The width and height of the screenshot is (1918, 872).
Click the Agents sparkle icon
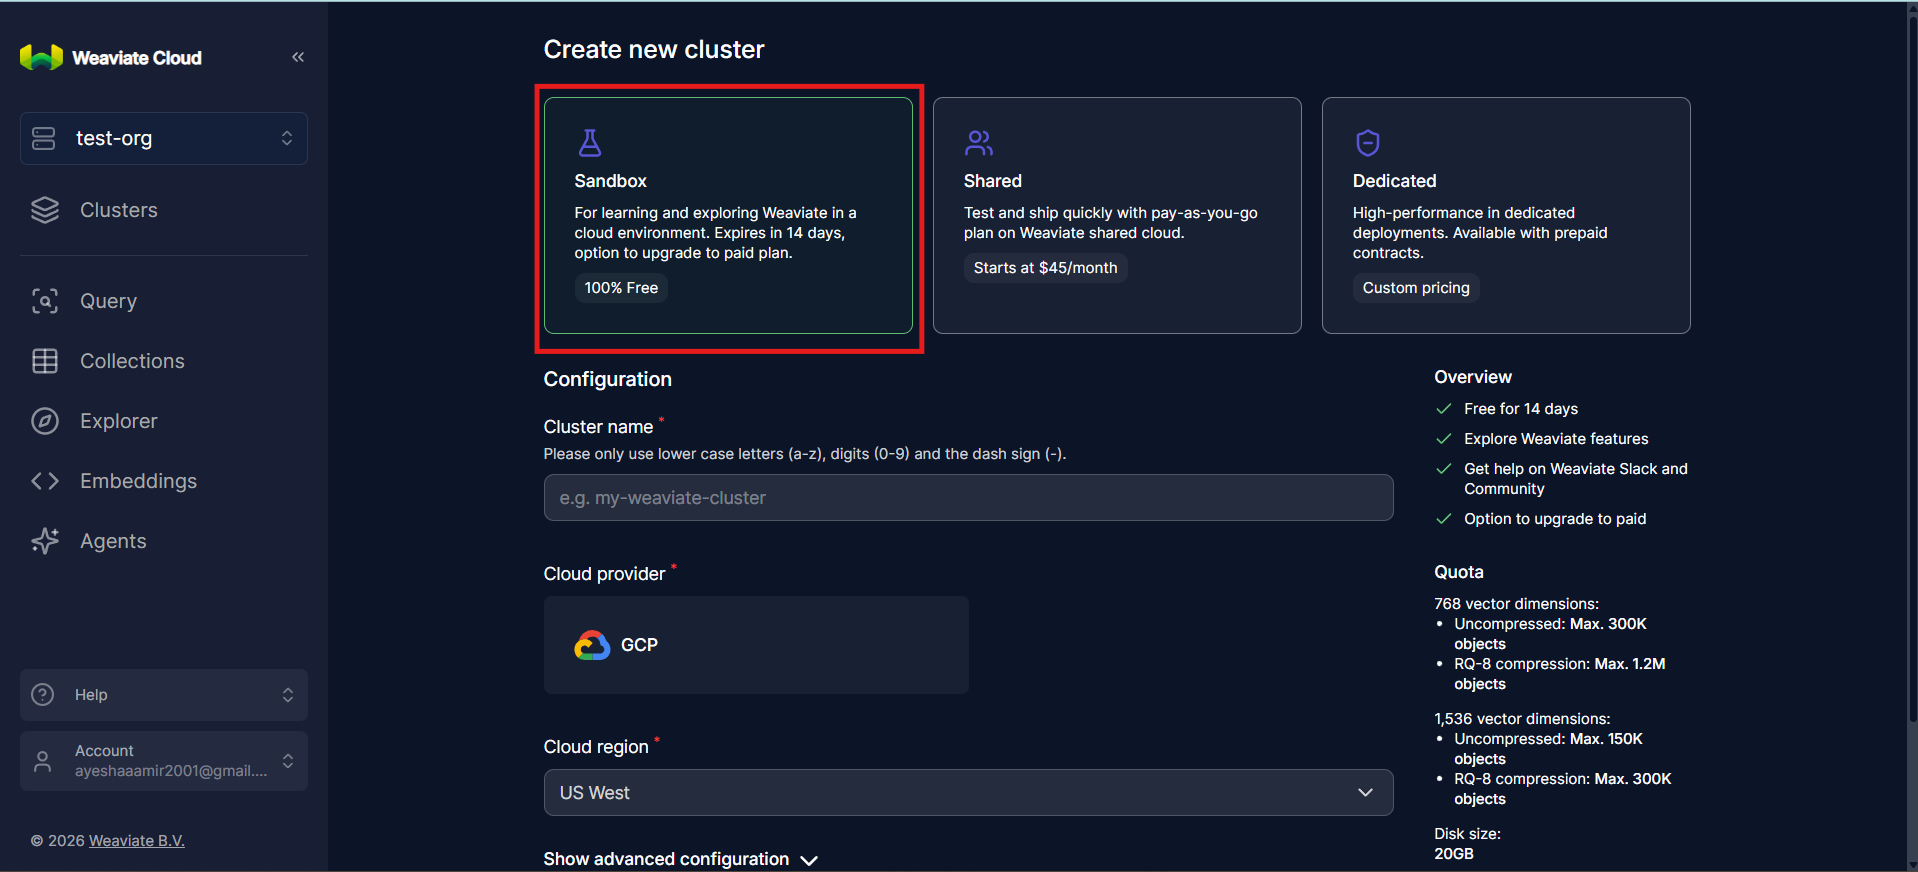click(45, 541)
